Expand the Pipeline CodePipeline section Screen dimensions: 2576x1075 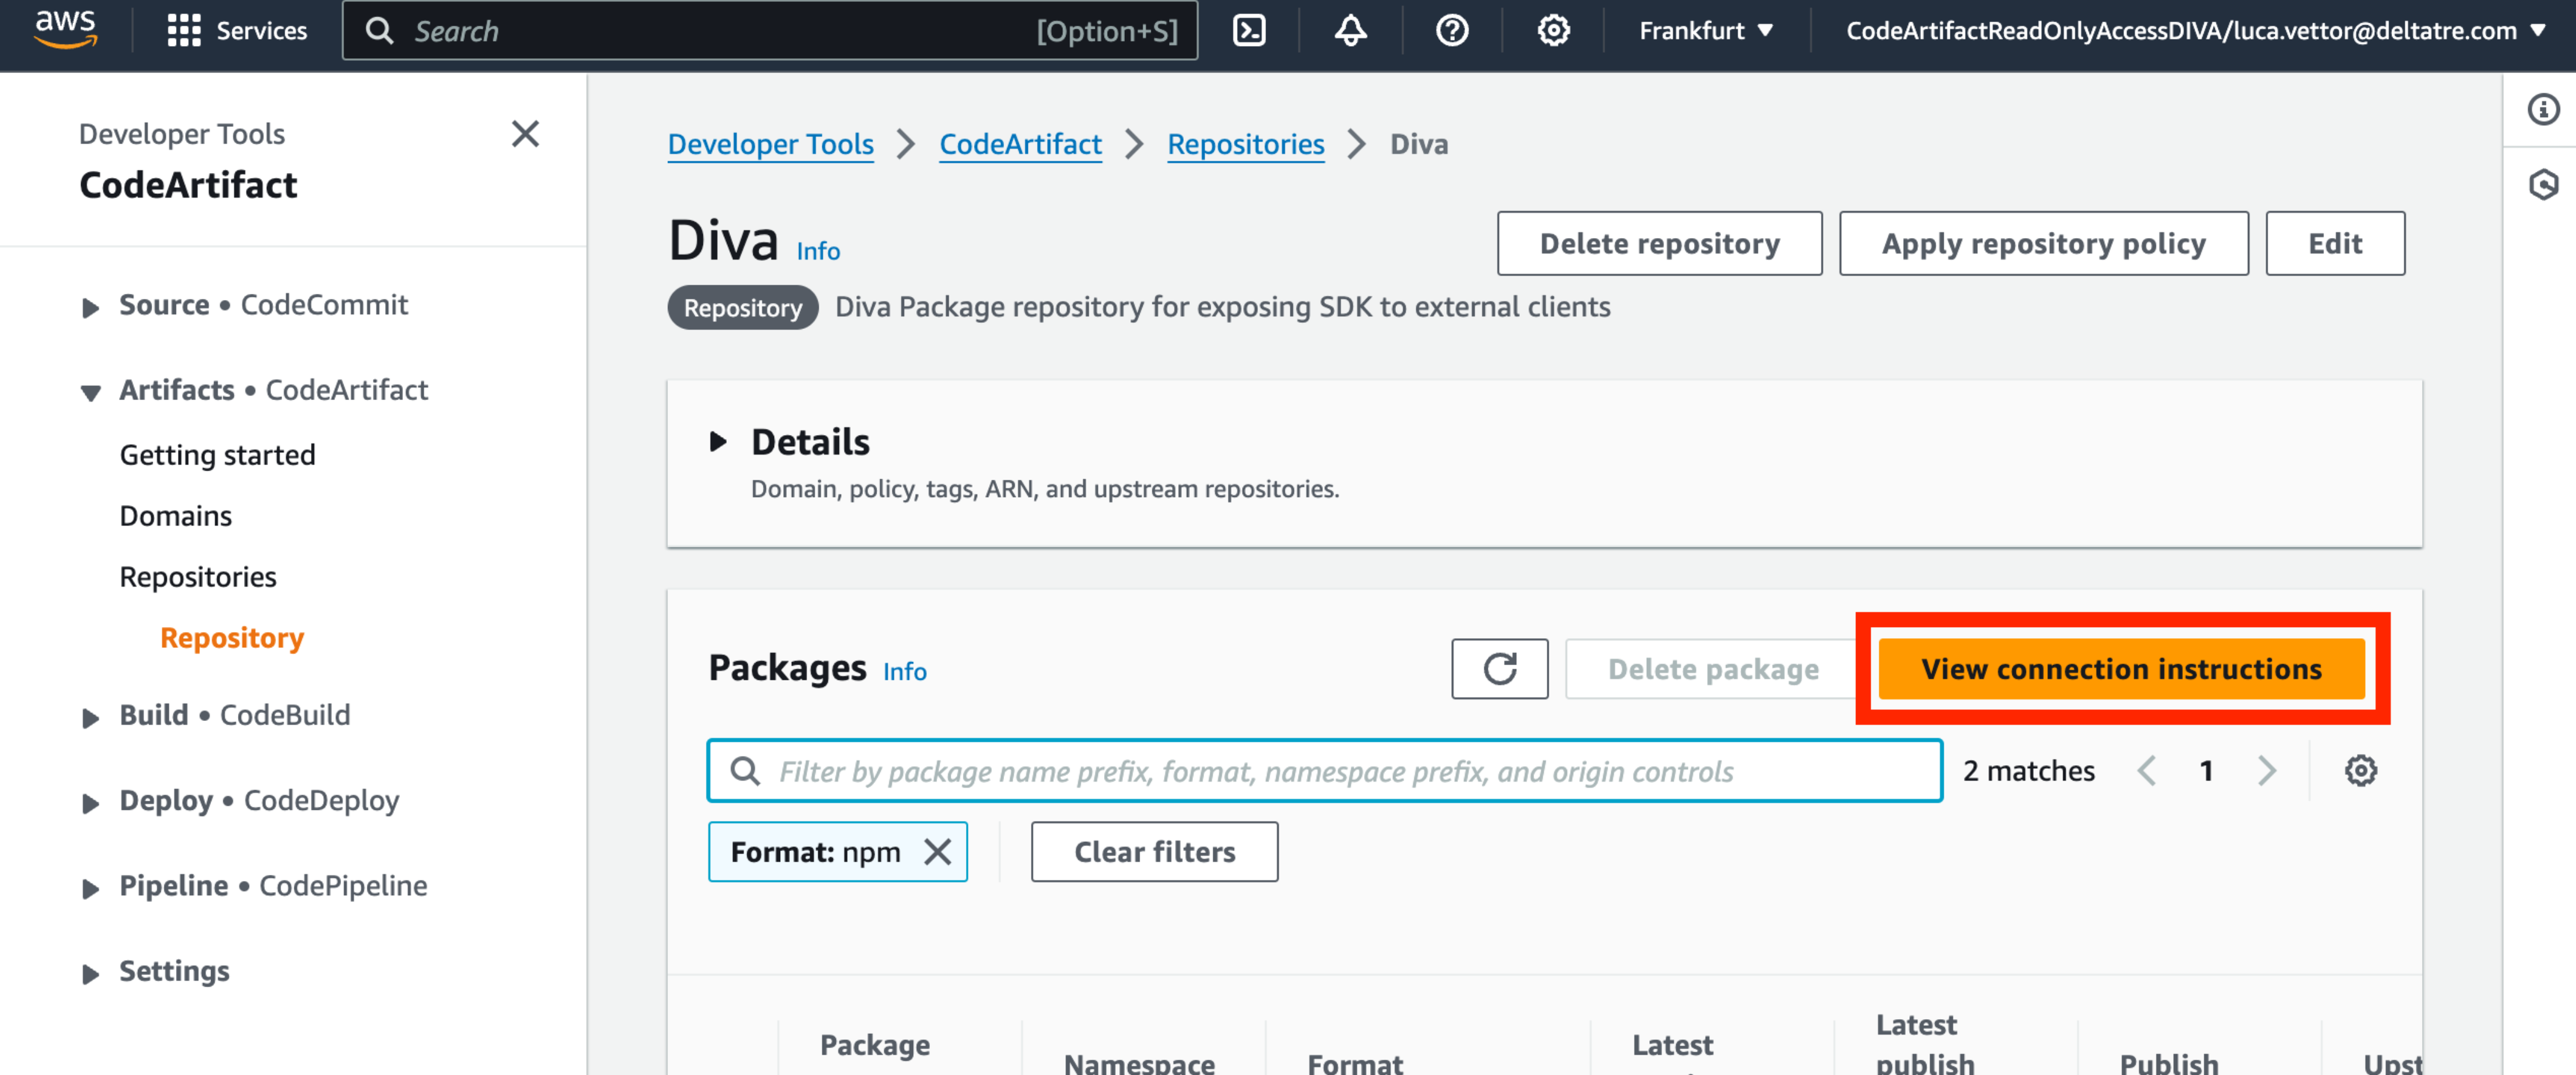(90, 888)
